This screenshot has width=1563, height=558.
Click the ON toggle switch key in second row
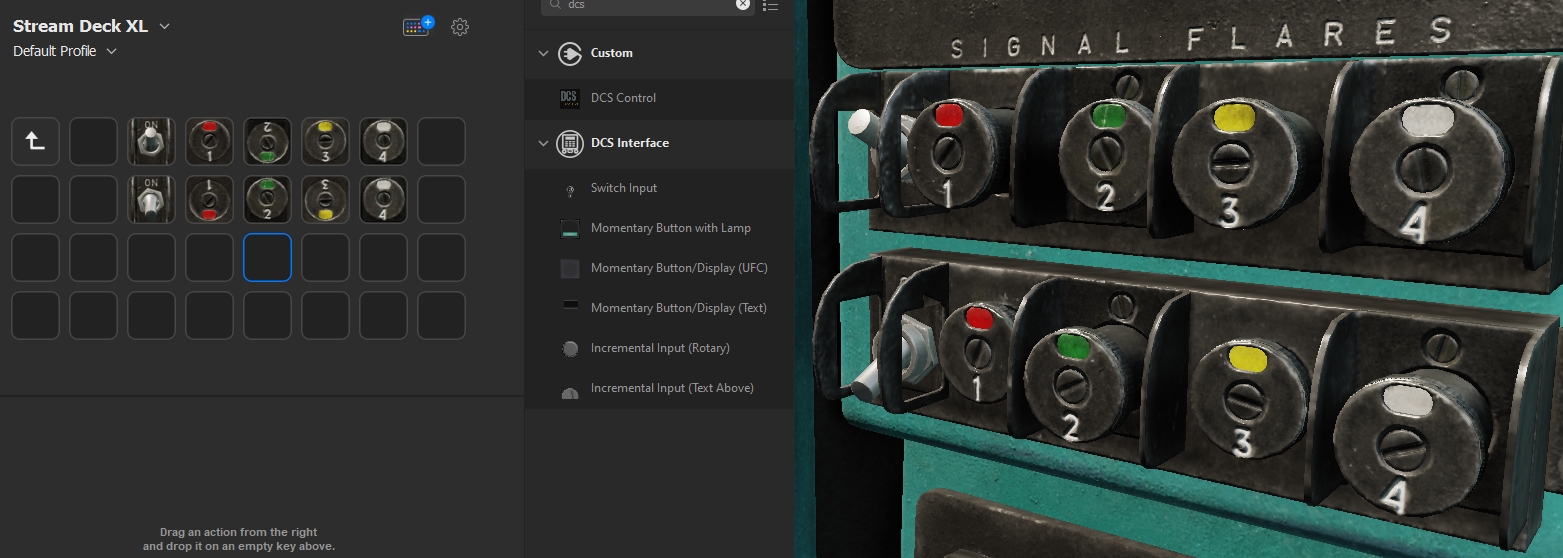point(151,200)
